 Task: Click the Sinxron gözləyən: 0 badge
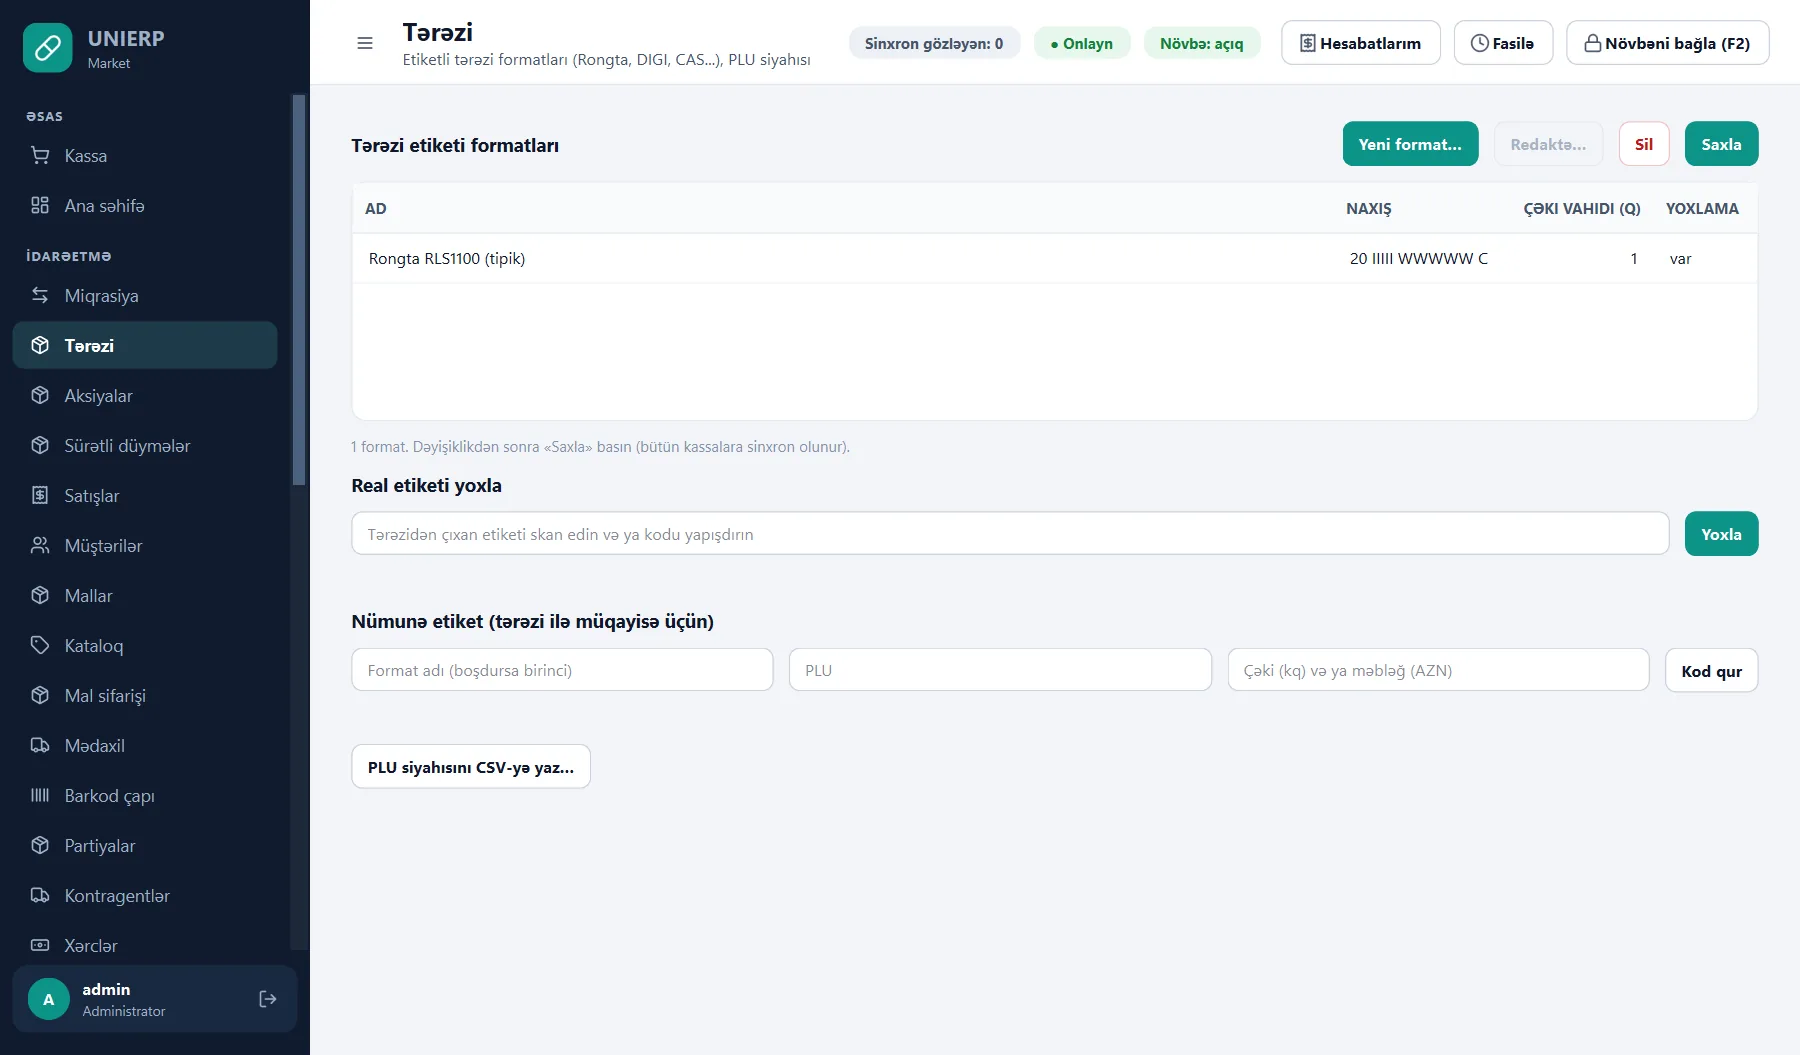click(934, 43)
